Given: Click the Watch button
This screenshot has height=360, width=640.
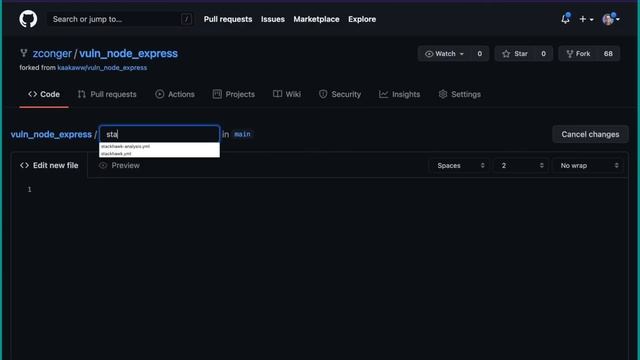Looking at the screenshot, I should (444, 53).
